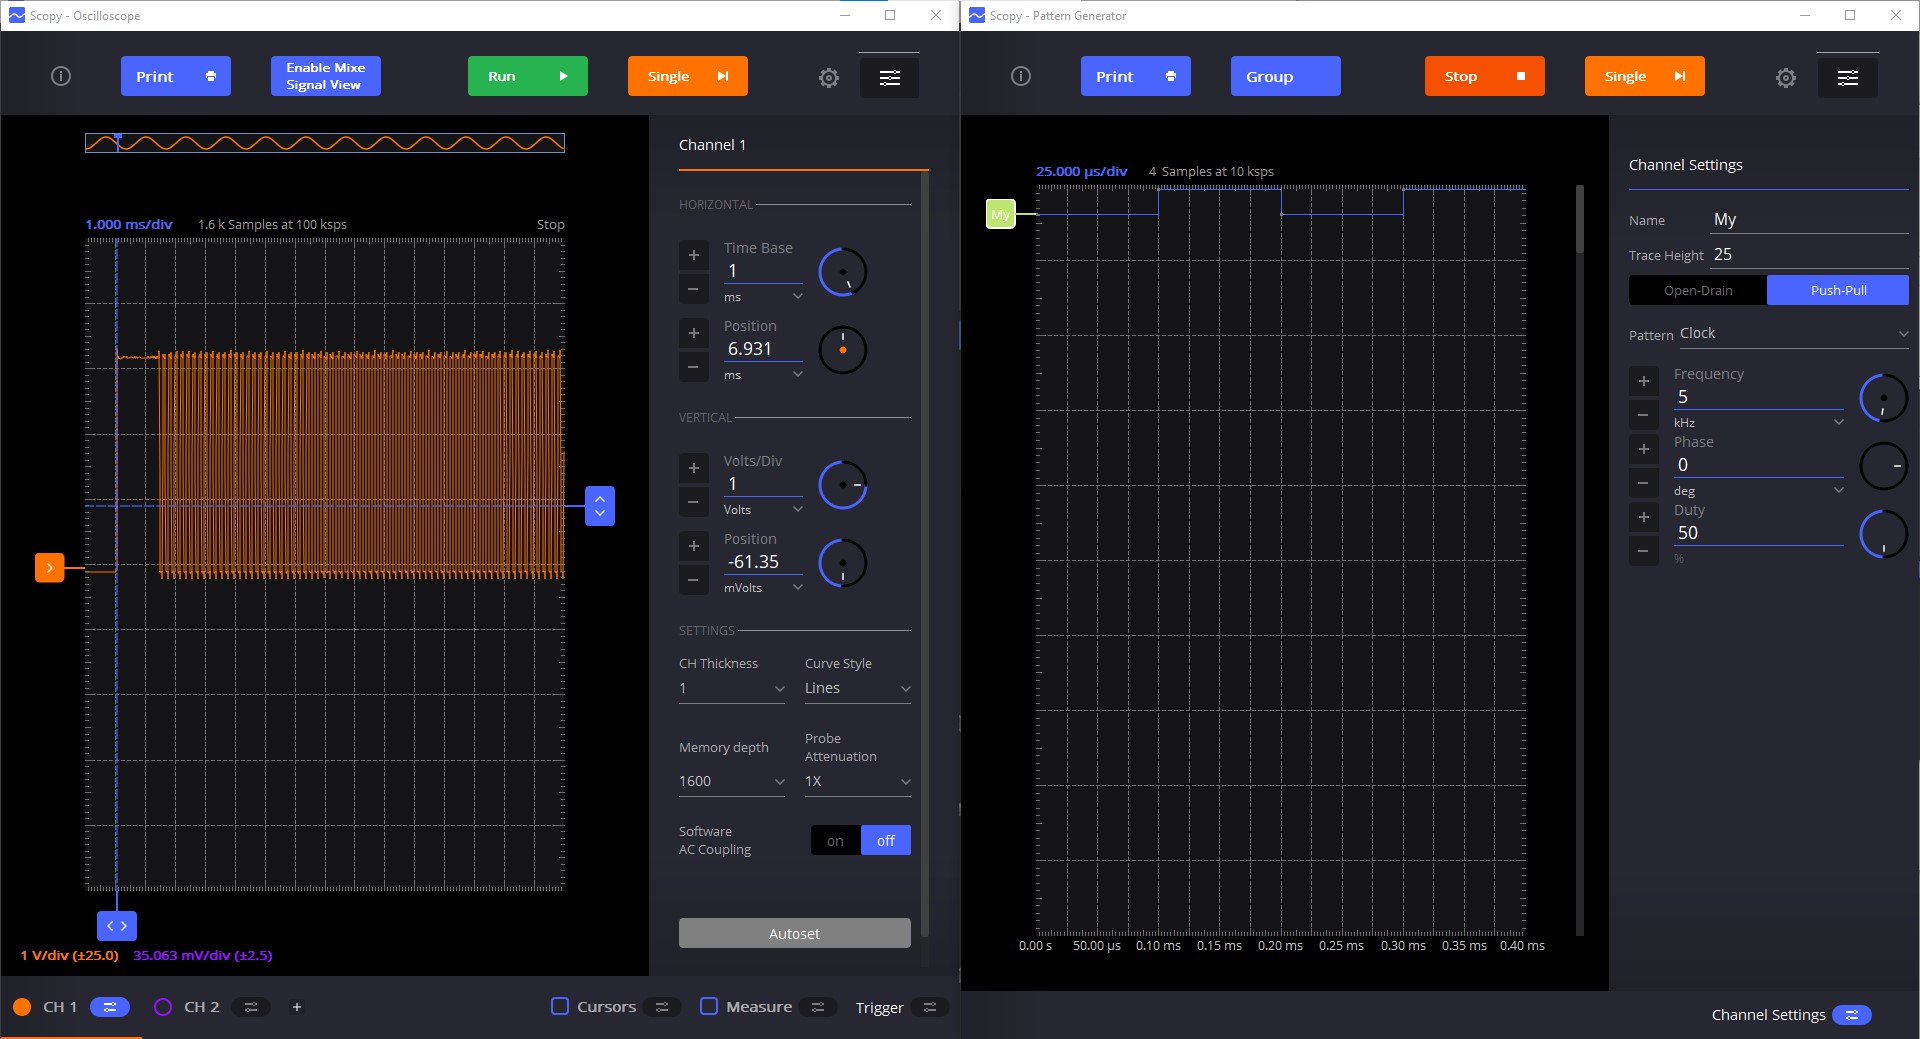Enable the Measure checkbox
Viewport: 1920px width, 1039px height.
coord(709,1006)
